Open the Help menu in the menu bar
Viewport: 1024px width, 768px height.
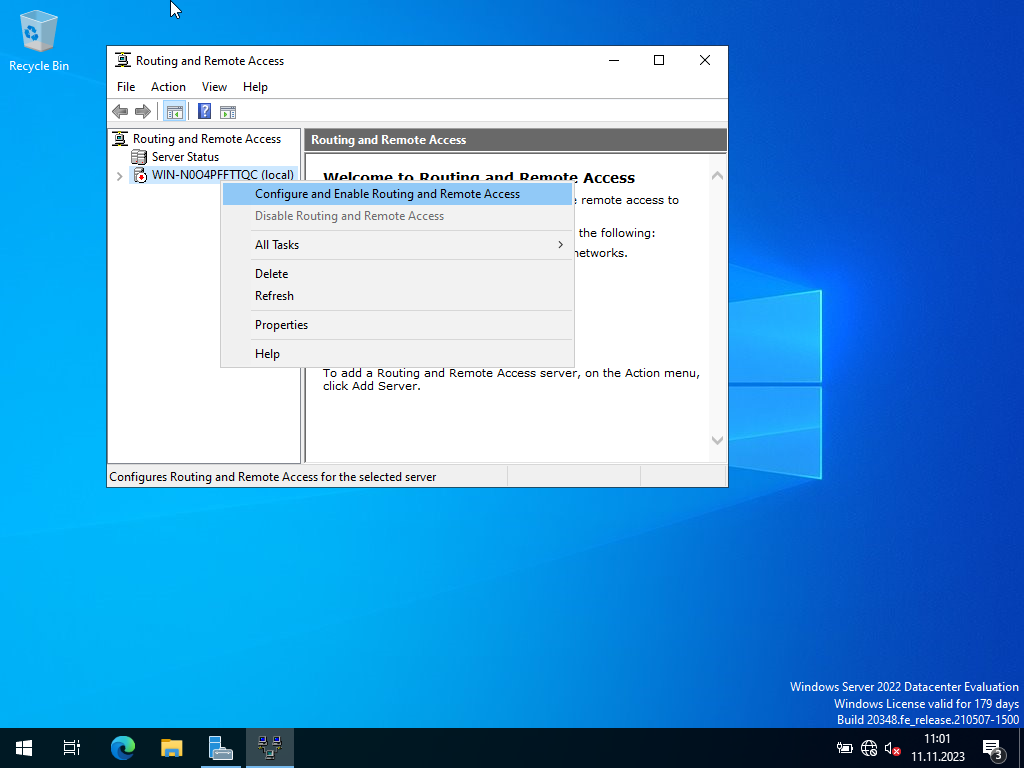pos(255,87)
